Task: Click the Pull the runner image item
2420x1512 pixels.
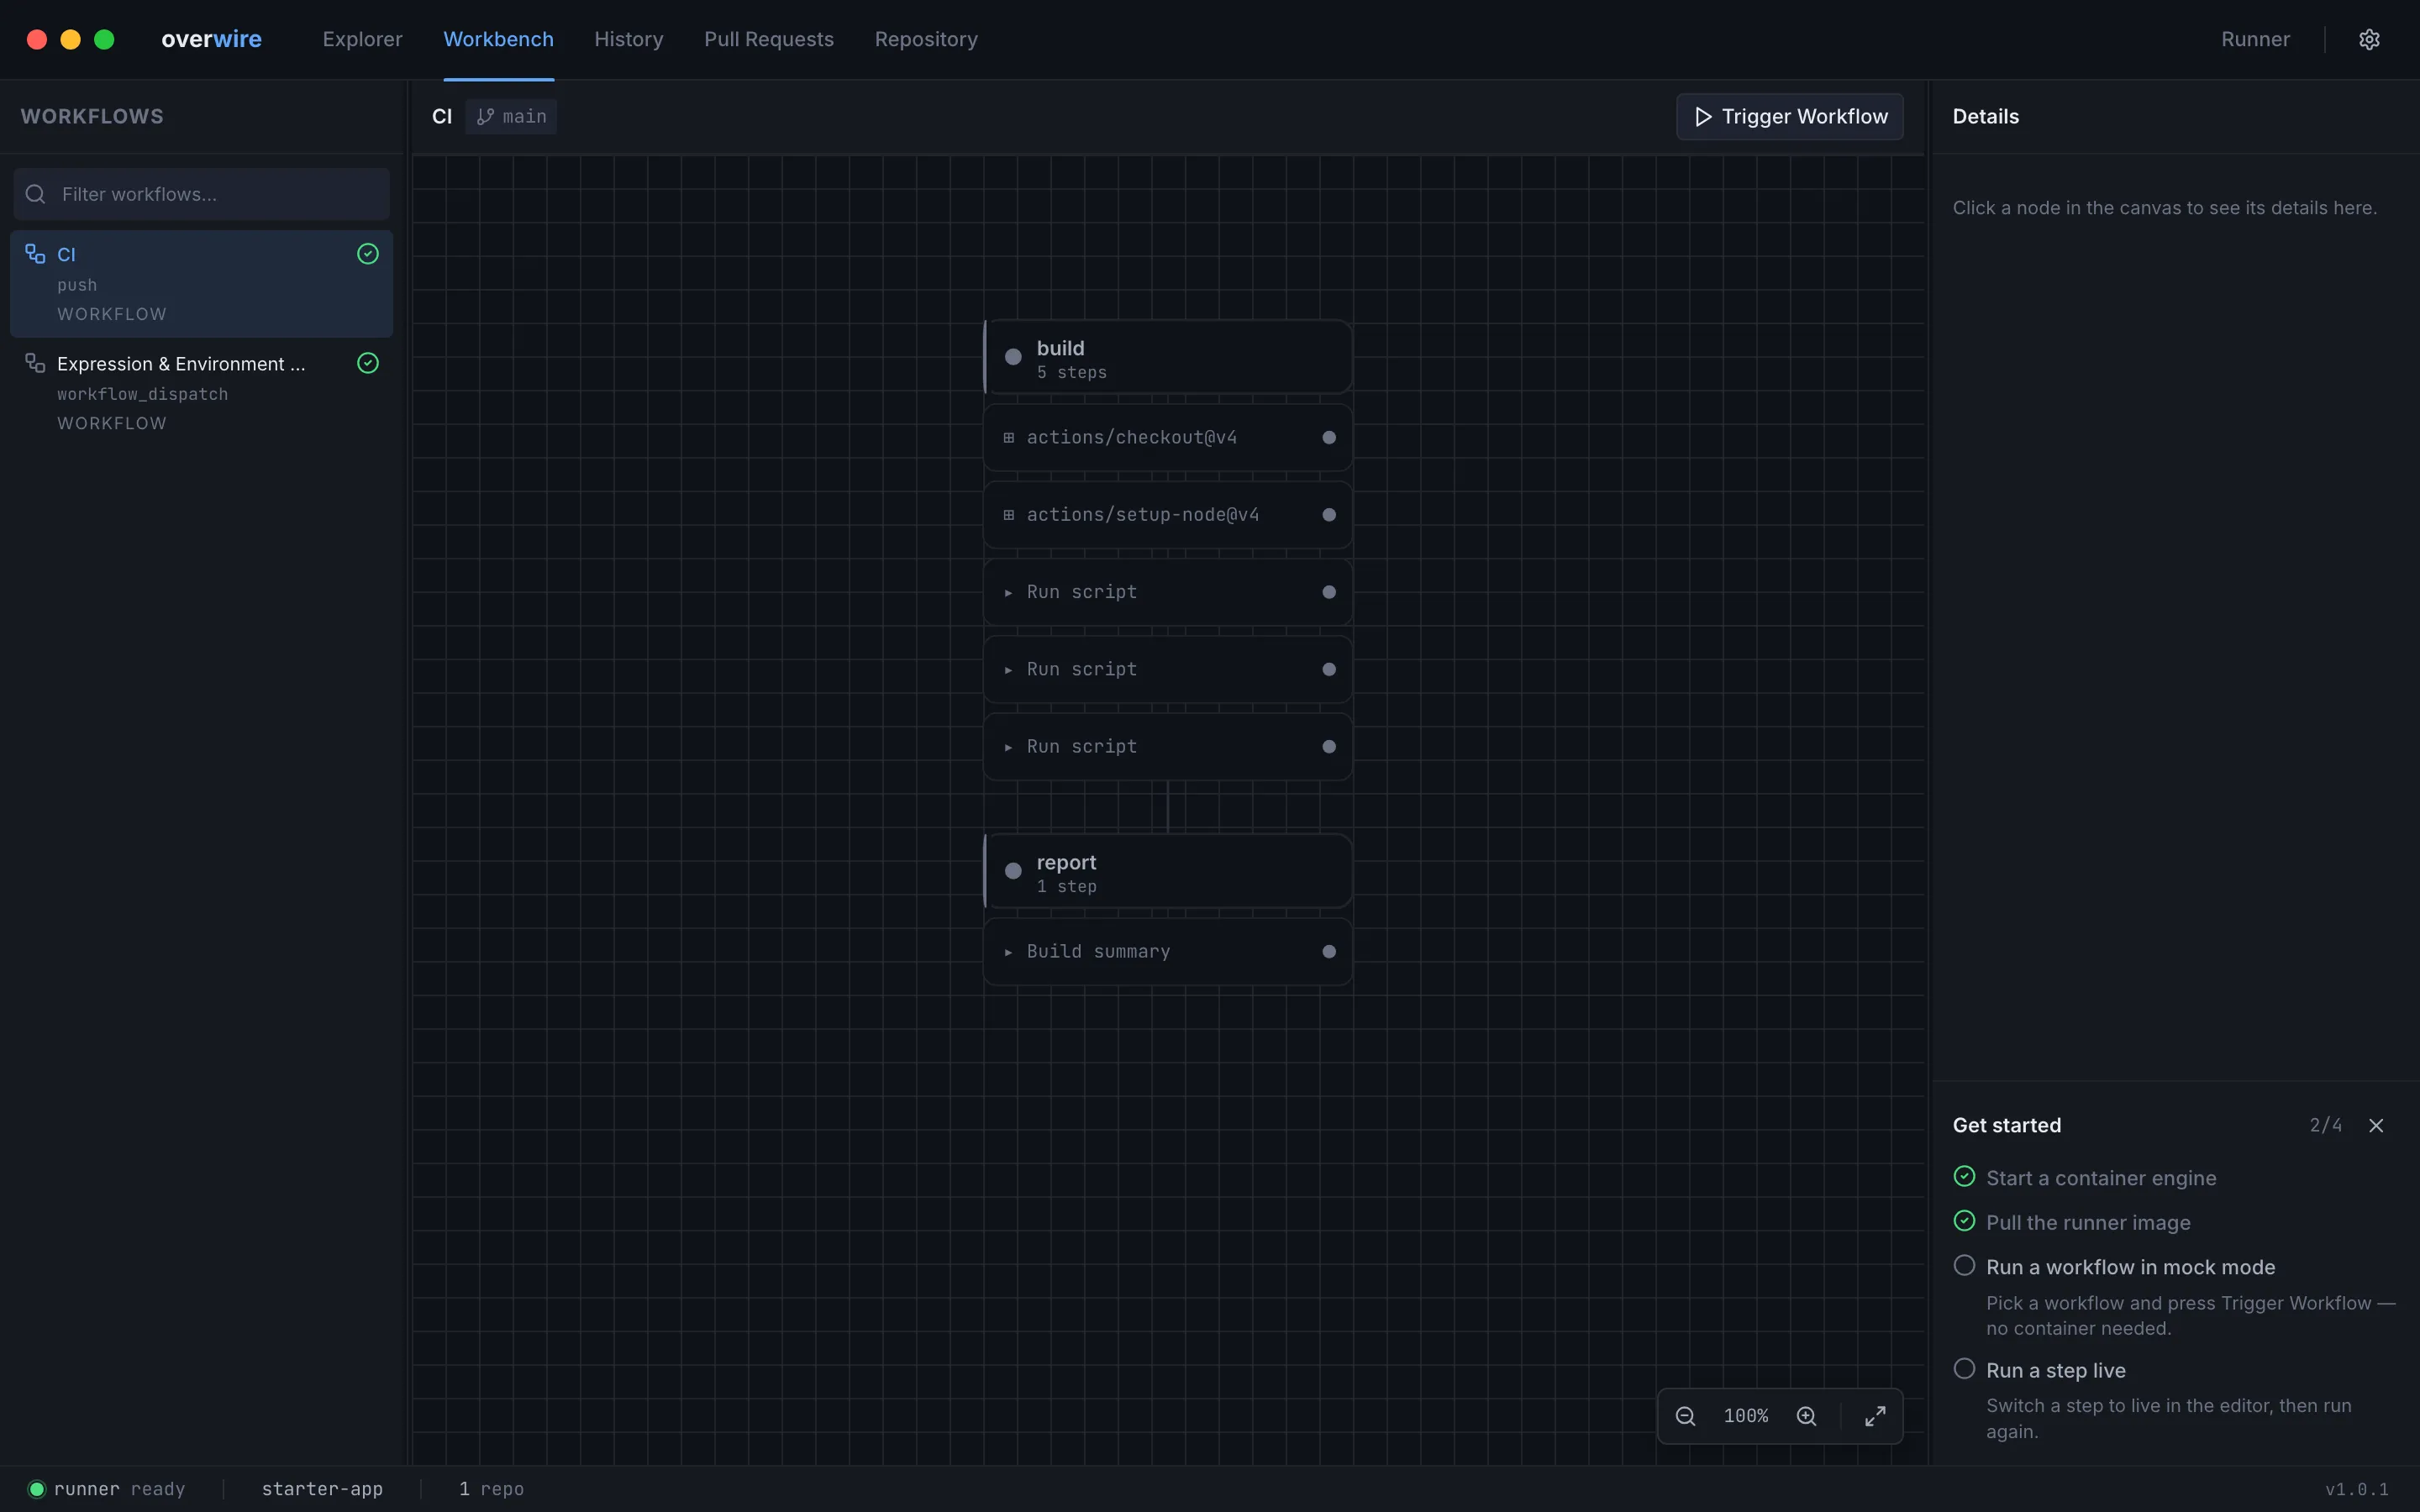Action: point(2088,1223)
